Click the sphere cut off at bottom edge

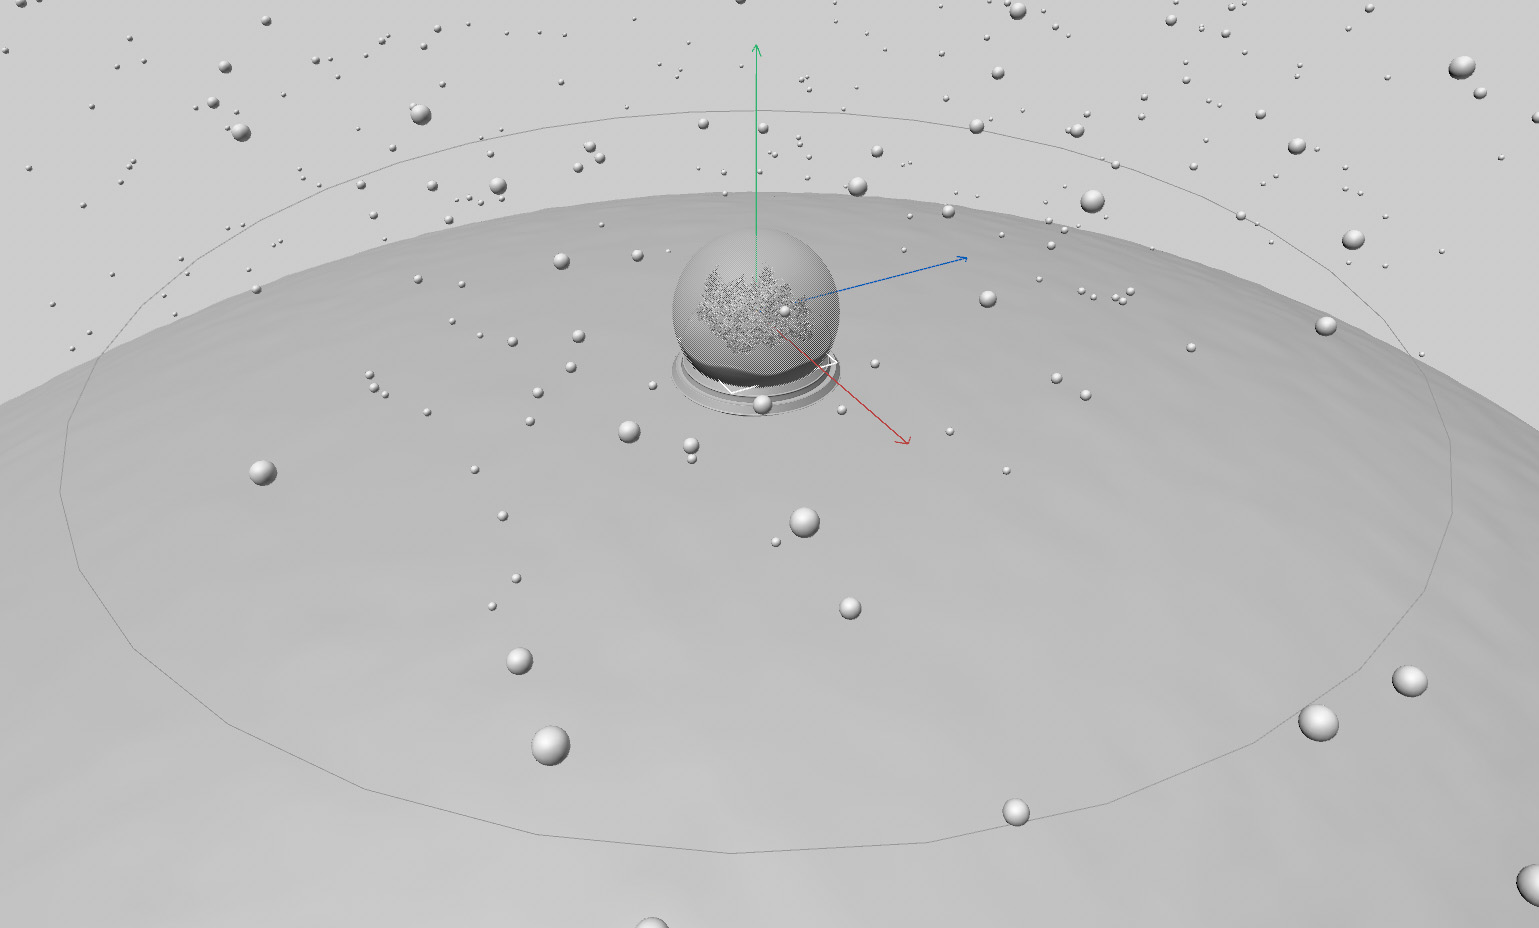(x=652, y=922)
